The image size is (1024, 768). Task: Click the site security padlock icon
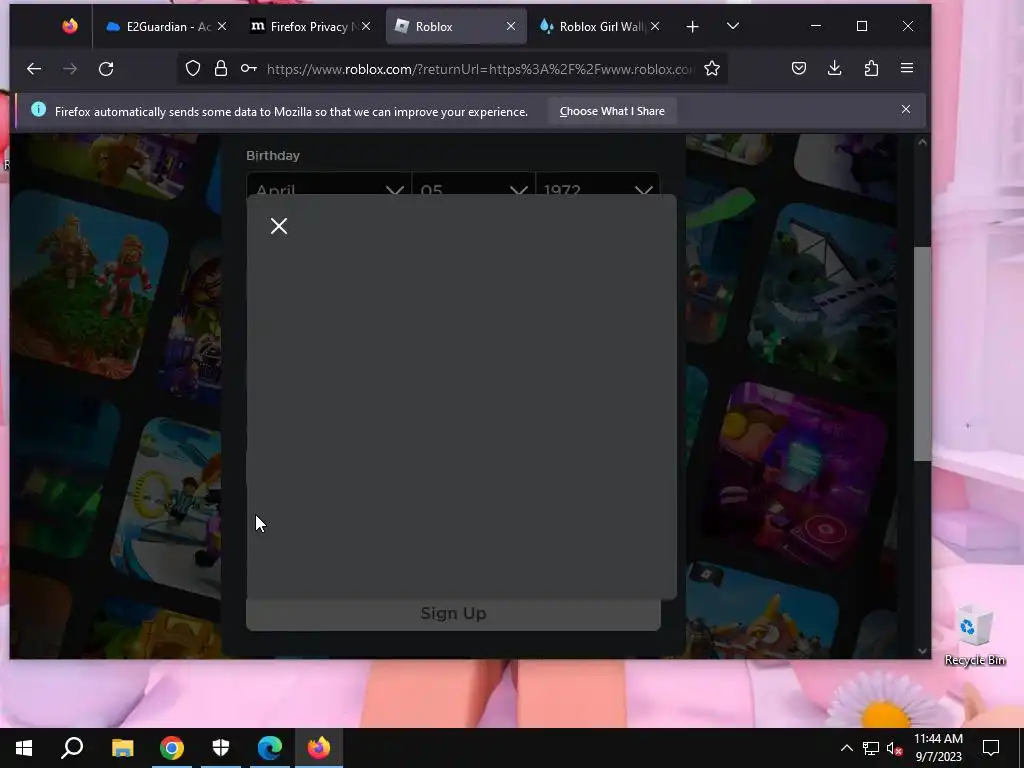pos(221,69)
